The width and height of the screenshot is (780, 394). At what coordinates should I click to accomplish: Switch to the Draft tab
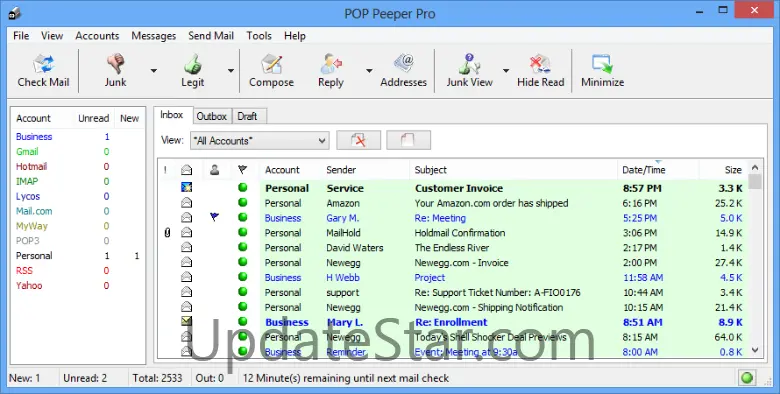click(247, 116)
